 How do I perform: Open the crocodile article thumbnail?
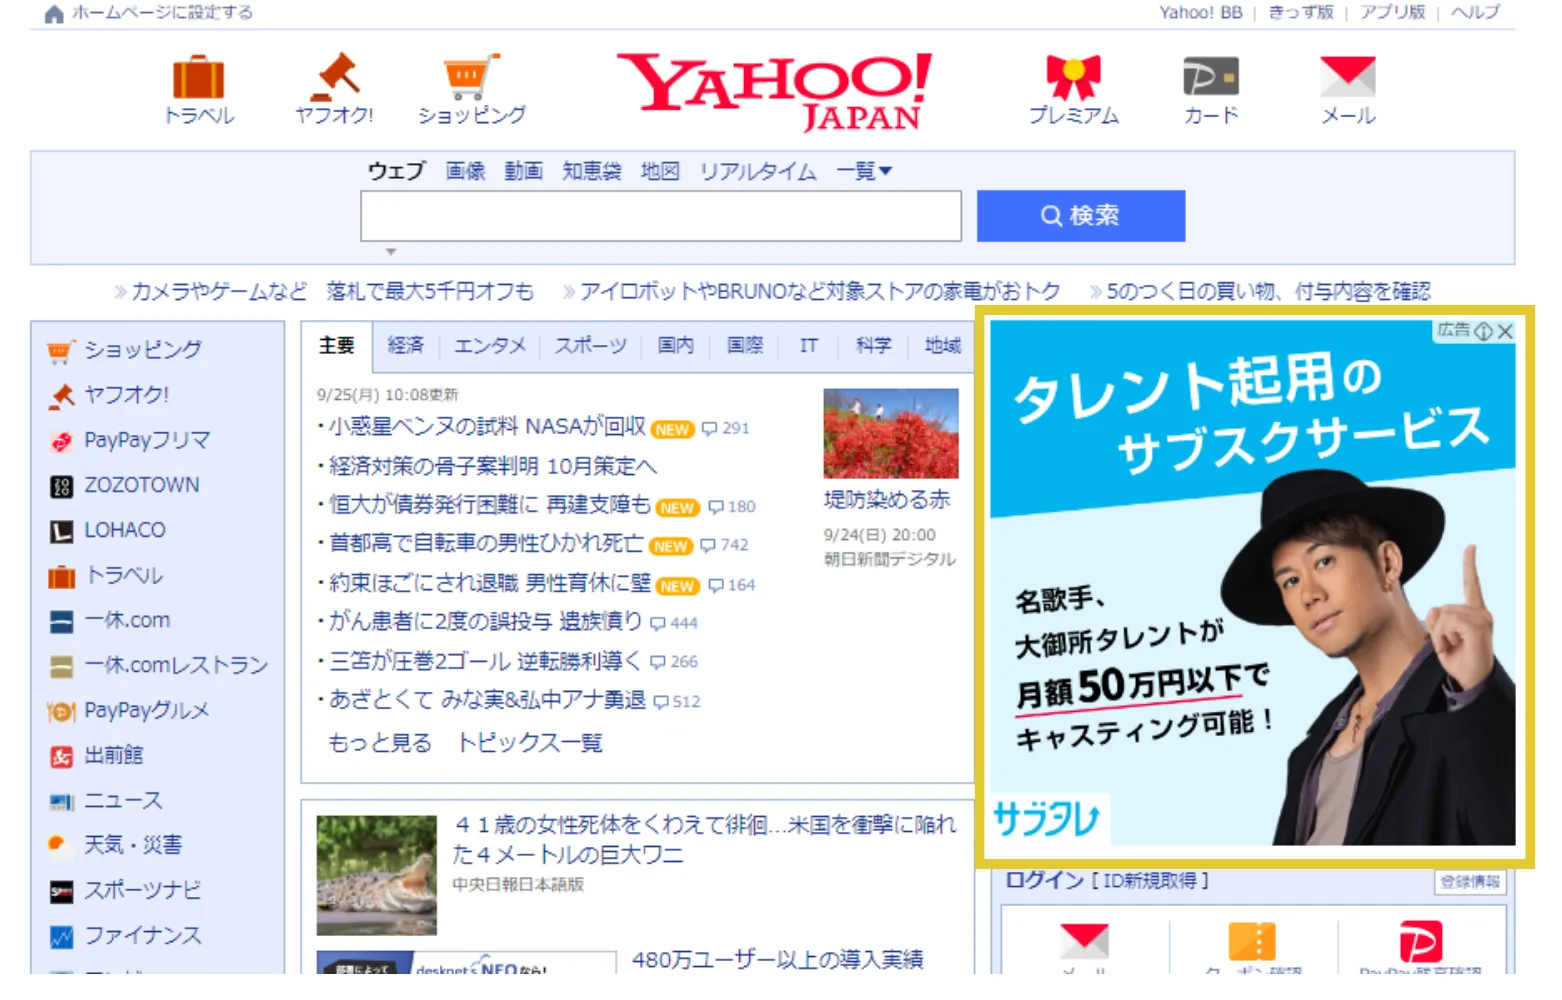(376, 875)
